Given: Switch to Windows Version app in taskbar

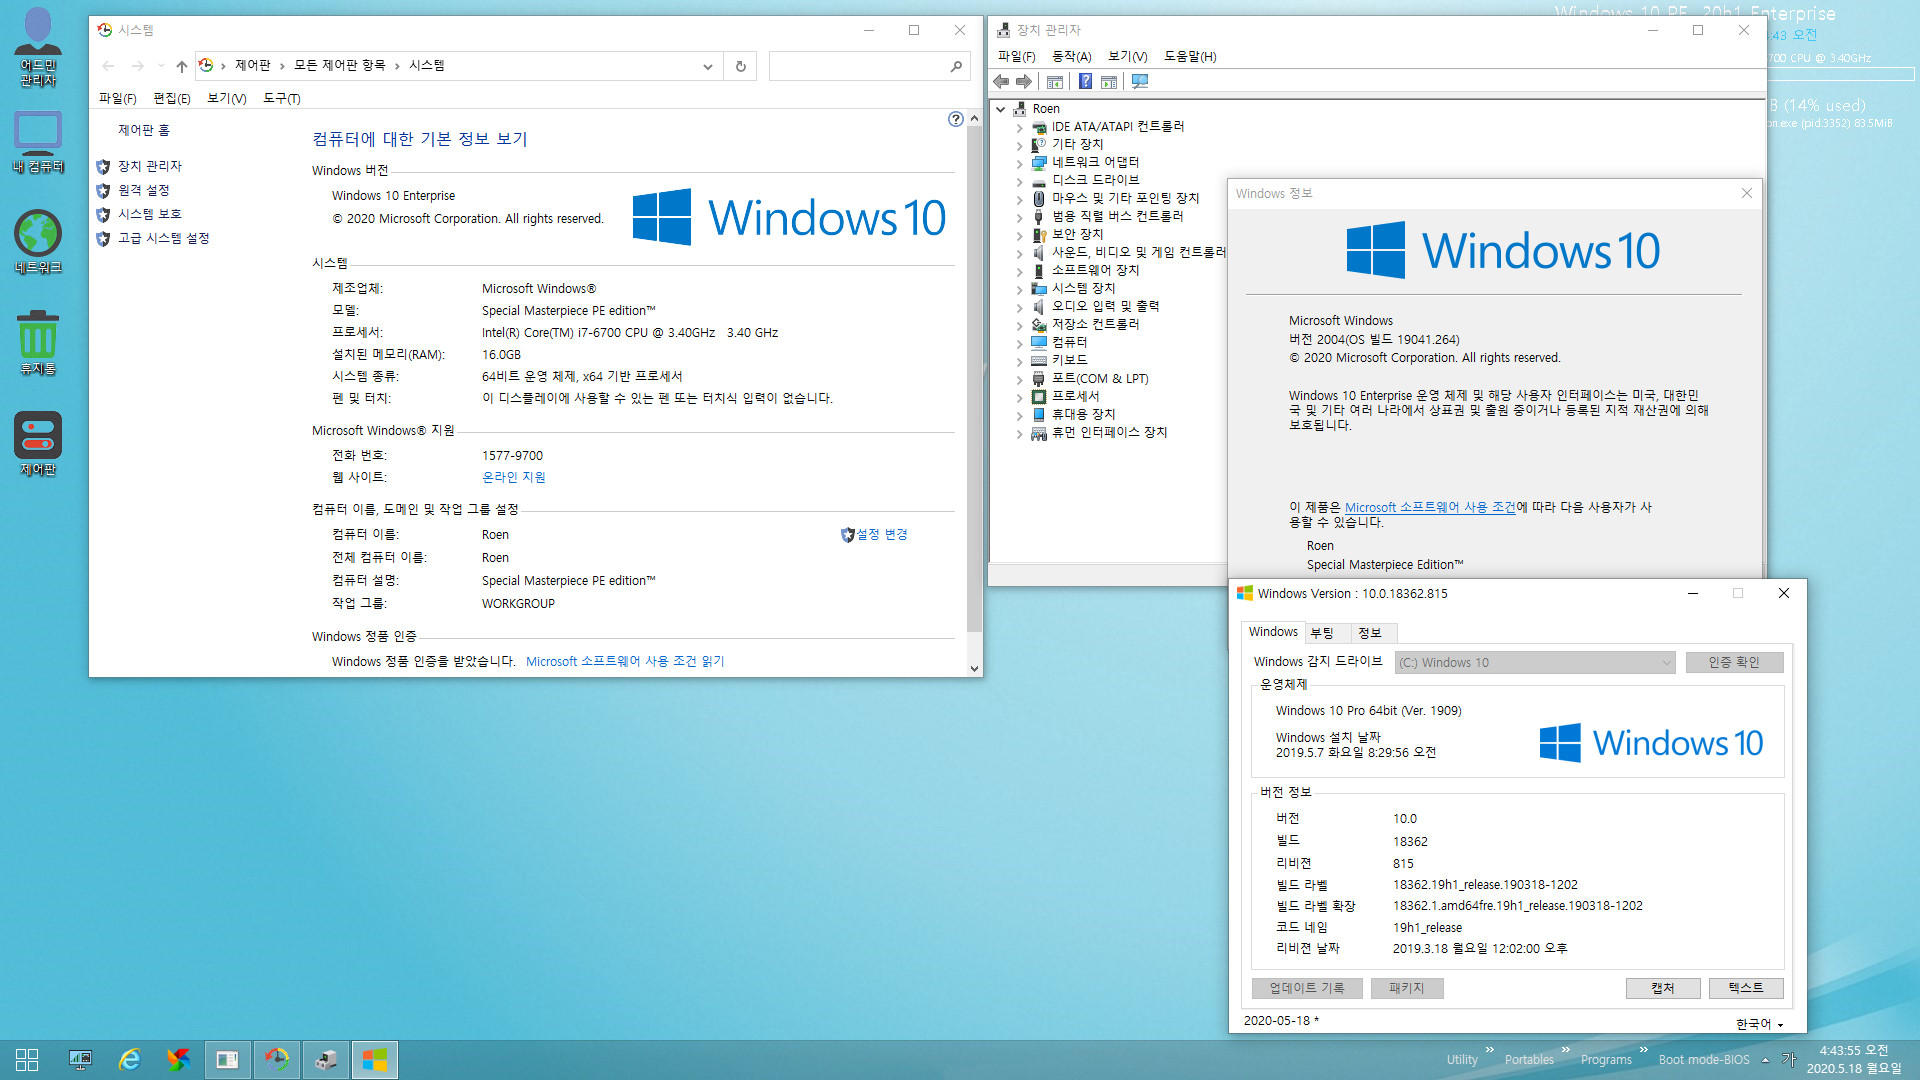Looking at the screenshot, I should tap(374, 1060).
